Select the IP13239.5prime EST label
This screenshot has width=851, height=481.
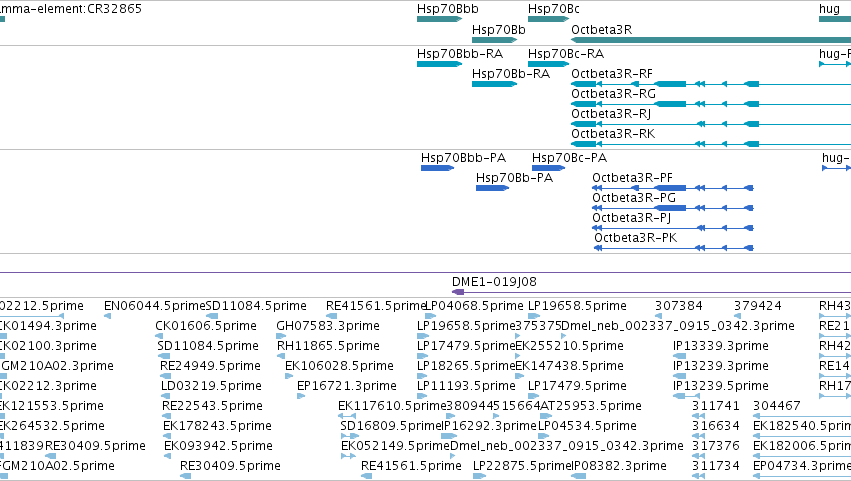721,387
